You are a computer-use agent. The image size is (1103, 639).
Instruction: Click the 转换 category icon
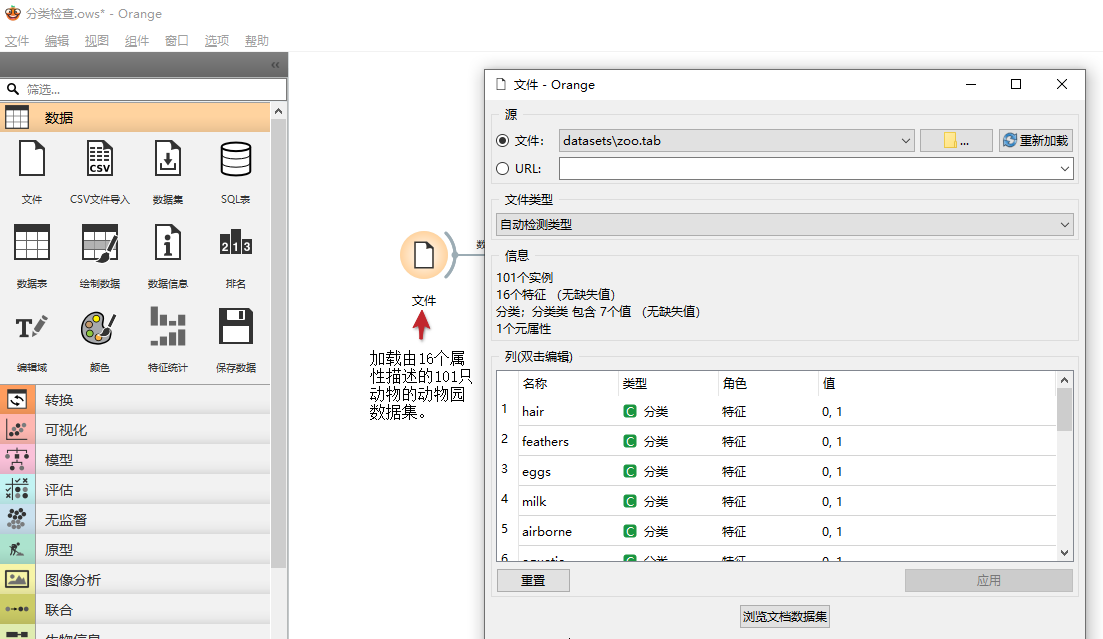17,400
